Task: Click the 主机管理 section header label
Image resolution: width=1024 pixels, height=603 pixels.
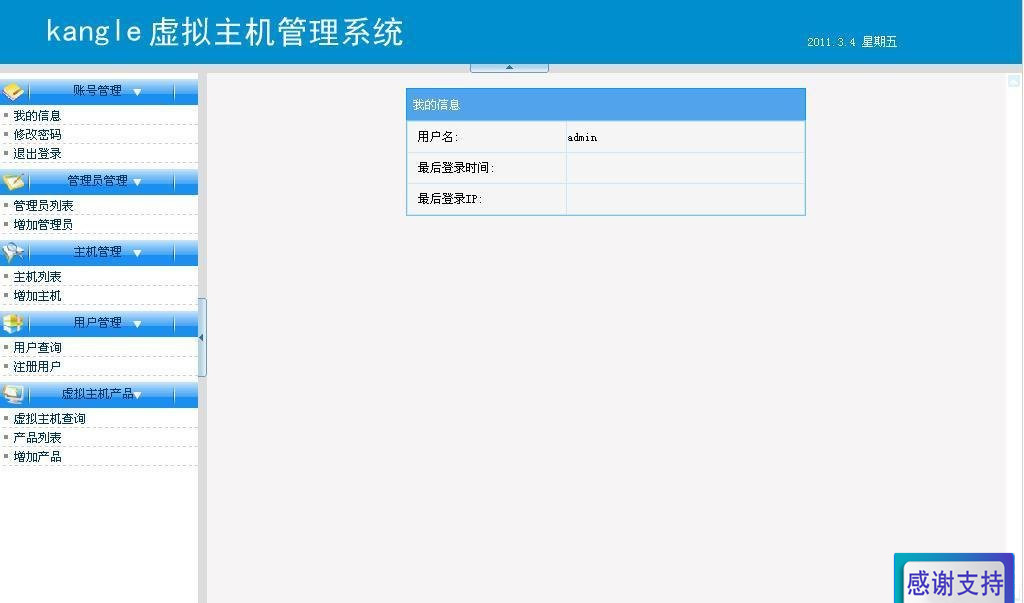Action: click(97, 252)
